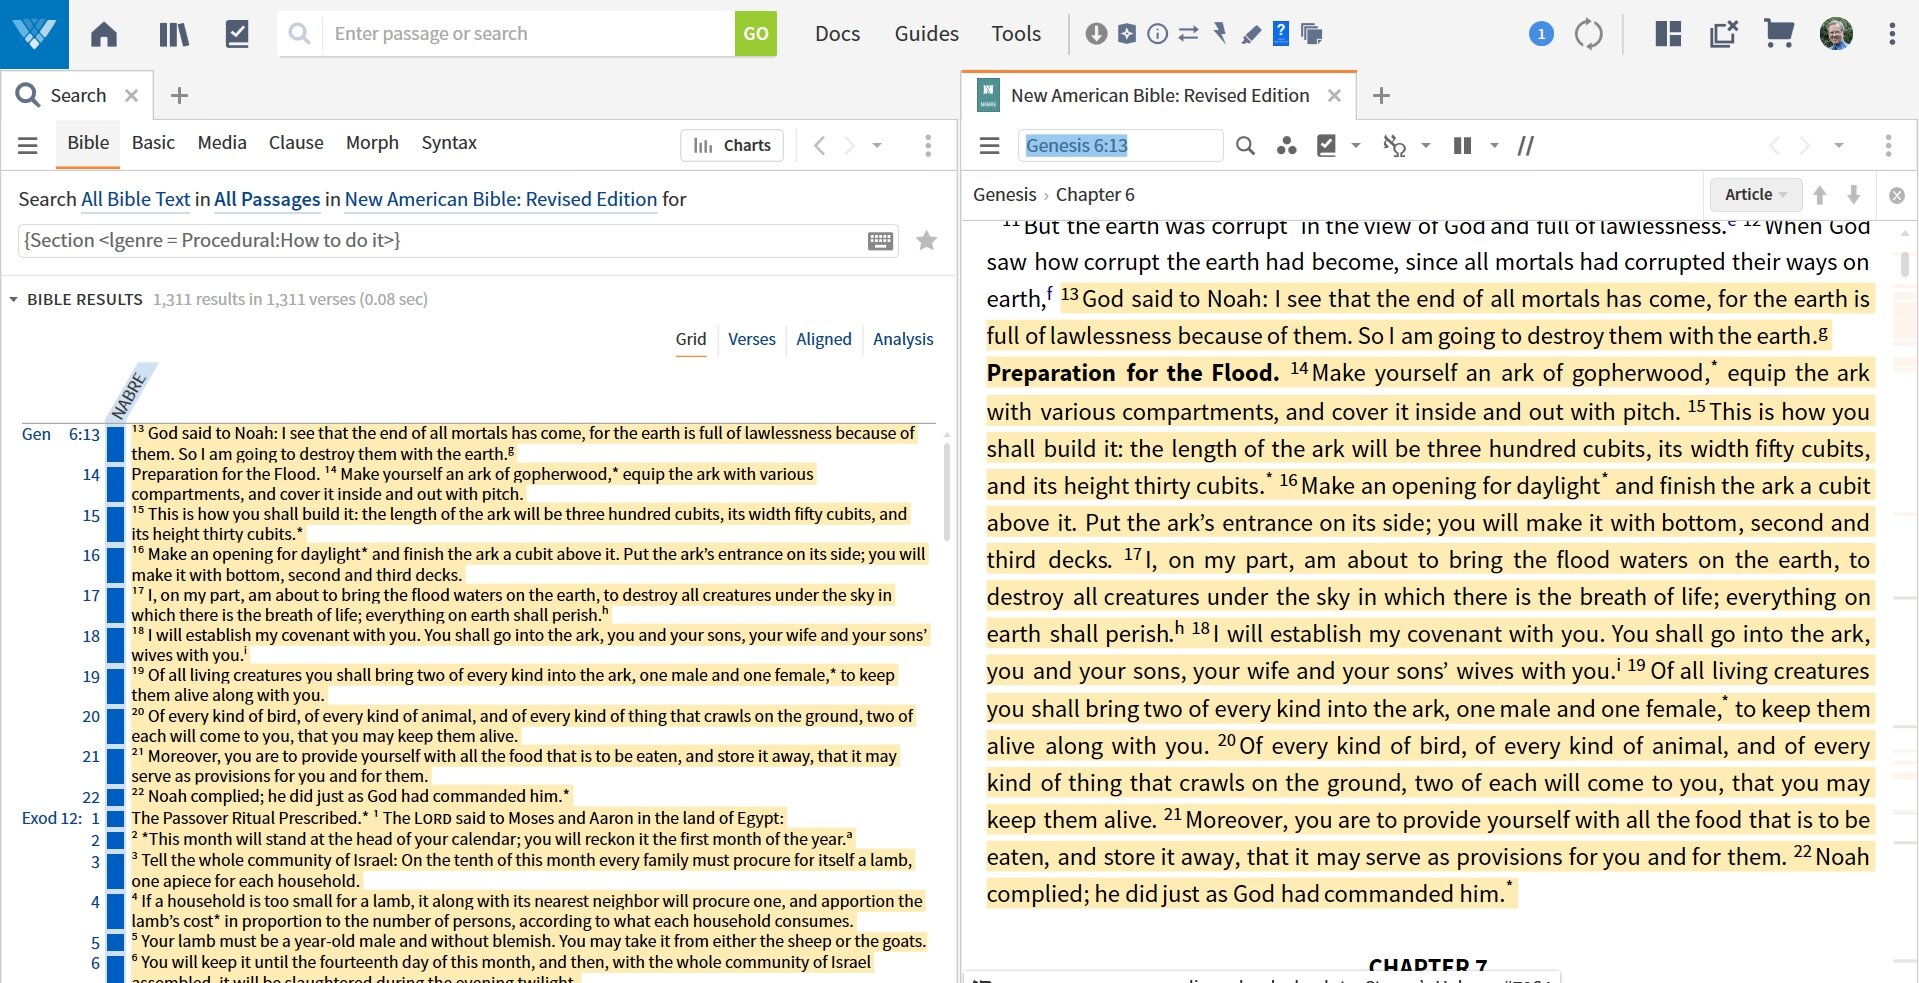Open the Charts button
This screenshot has height=983, width=1919.
[x=733, y=146]
